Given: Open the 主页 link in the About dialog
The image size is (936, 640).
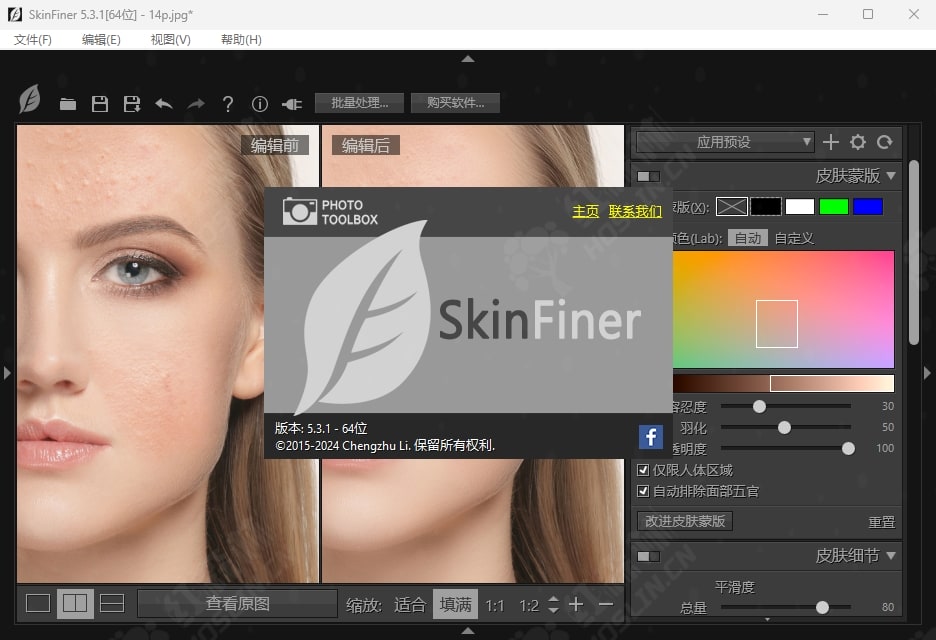Looking at the screenshot, I should pos(586,211).
